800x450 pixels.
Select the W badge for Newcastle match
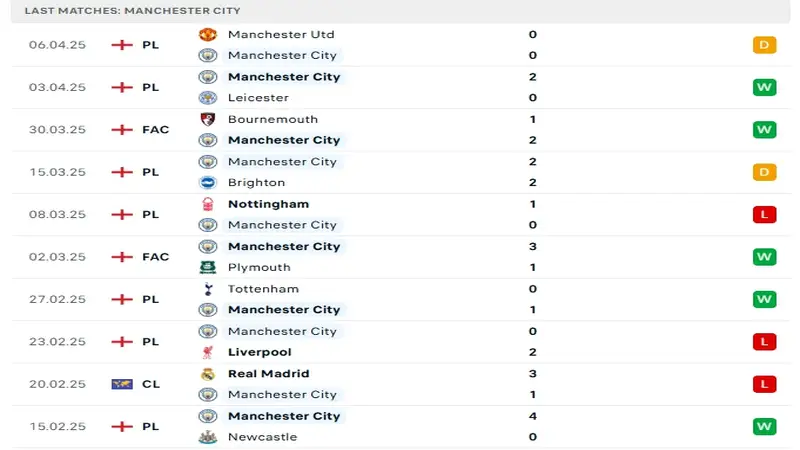(764, 426)
